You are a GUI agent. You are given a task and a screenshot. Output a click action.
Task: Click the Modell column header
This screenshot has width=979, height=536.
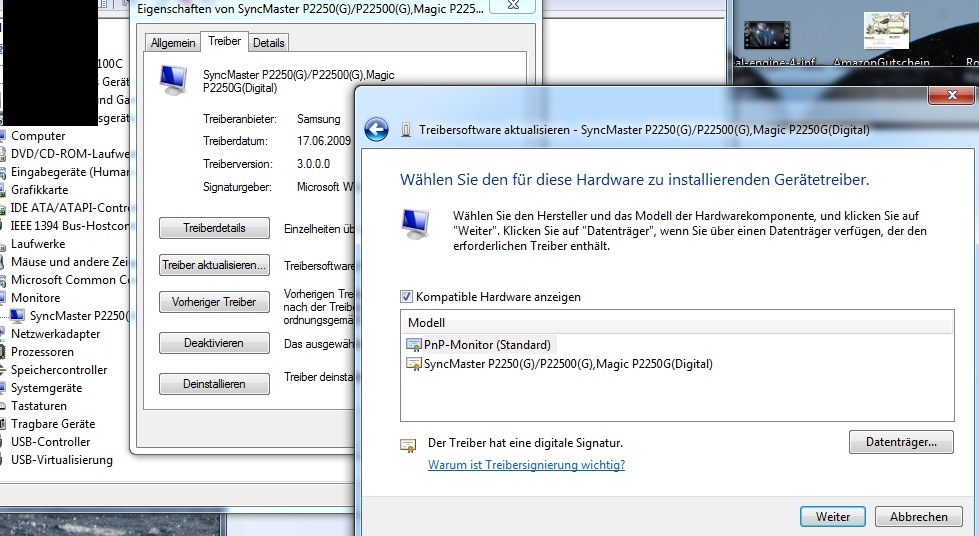click(x=677, y=323)
